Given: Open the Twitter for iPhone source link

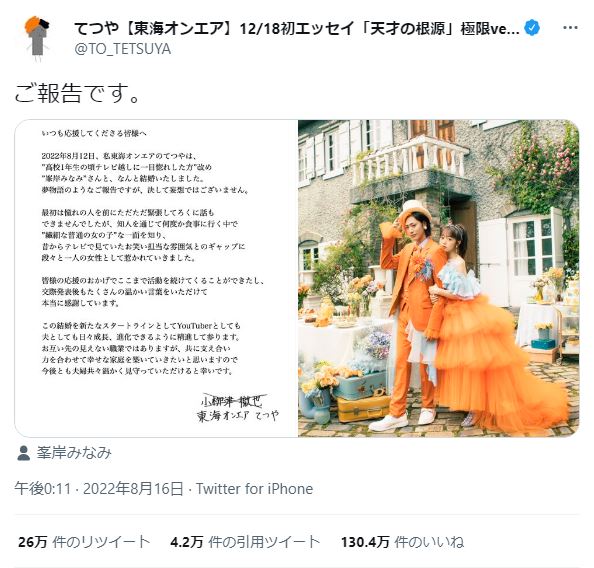Looking at the screenshot, I should 254,489.
